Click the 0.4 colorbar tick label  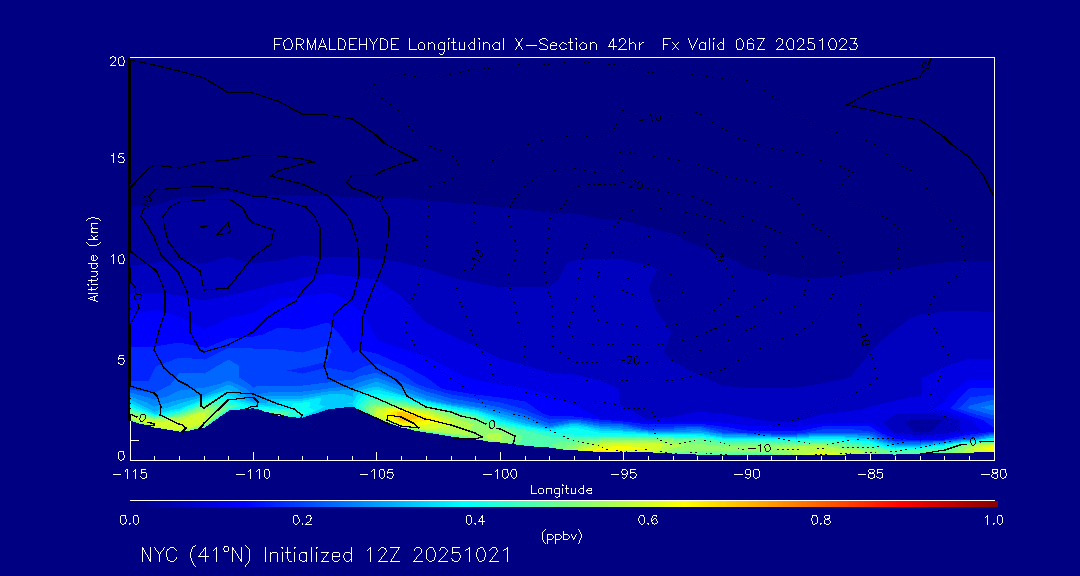pyautogui.click(x=475, y=520)
